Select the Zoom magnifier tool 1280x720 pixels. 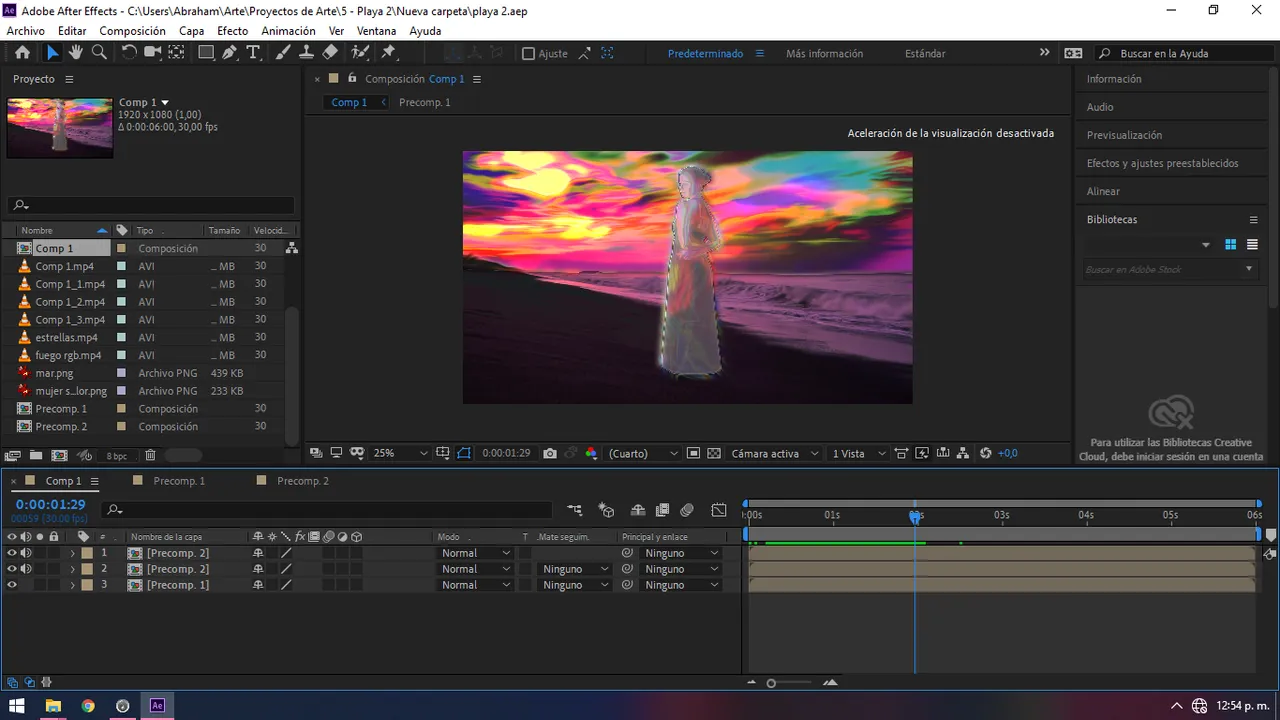(99, 53)
